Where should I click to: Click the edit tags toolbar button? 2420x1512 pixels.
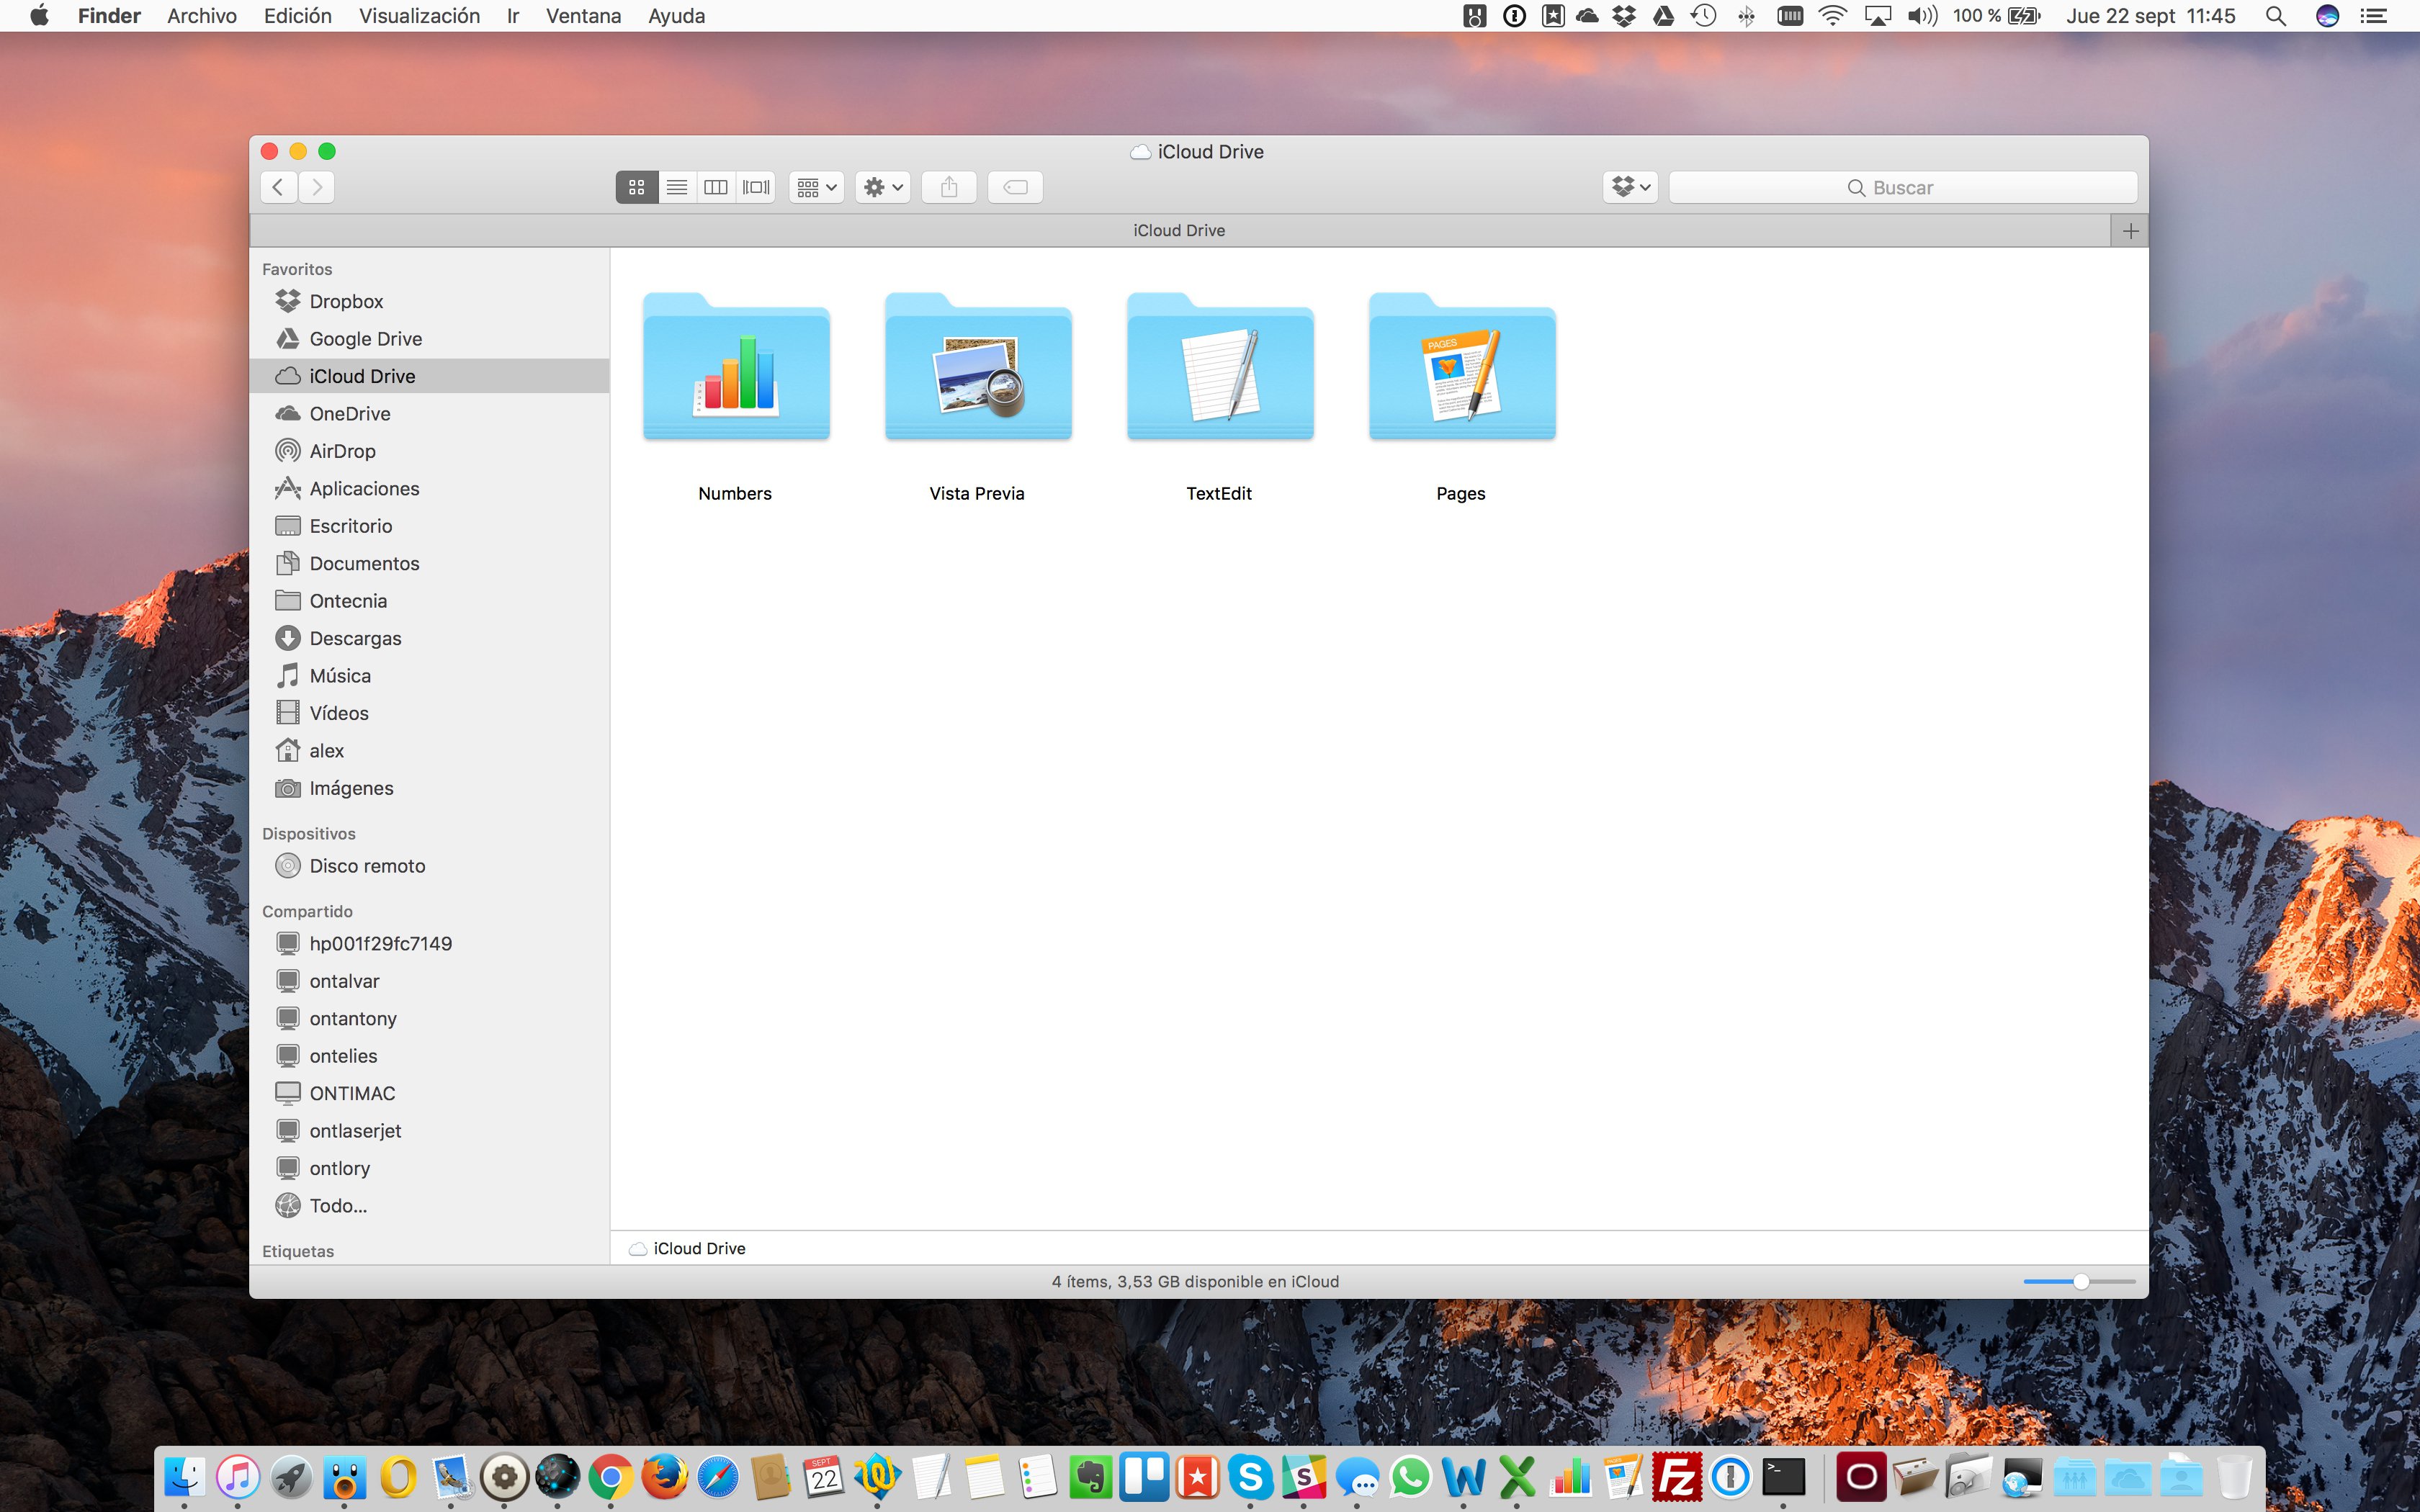[1015, 187]
